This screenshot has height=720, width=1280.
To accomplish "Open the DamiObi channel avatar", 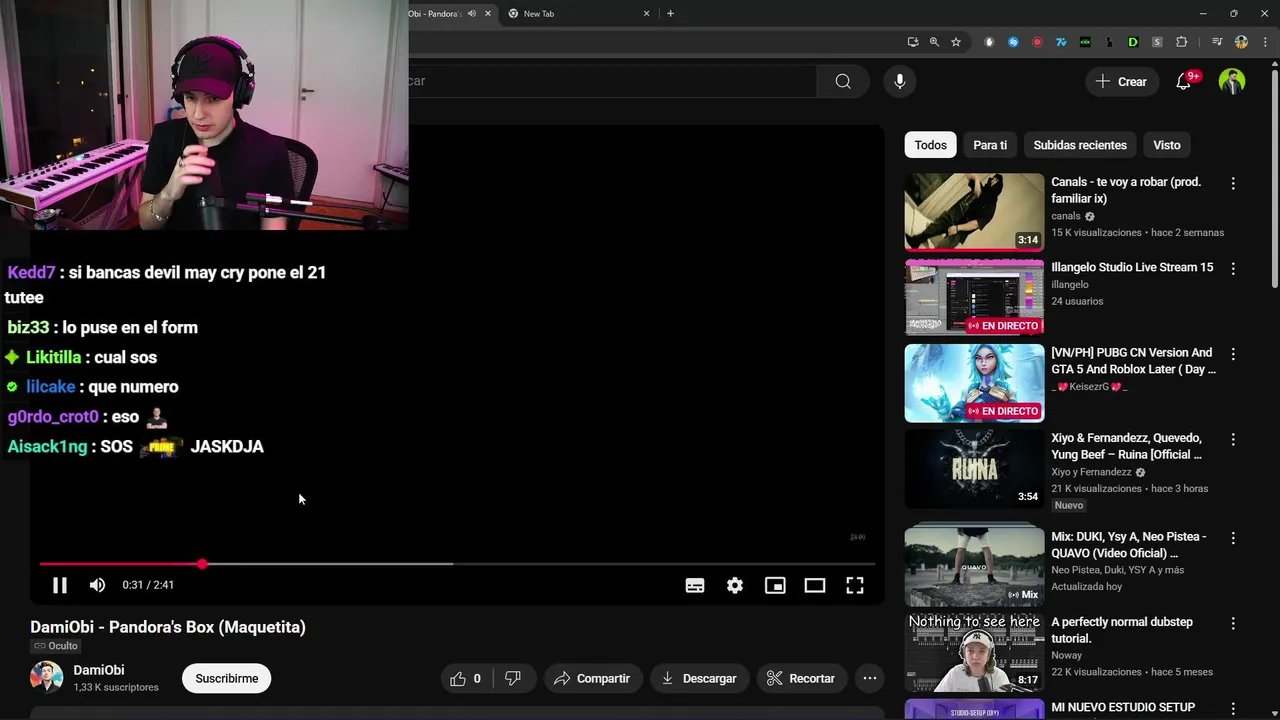I will [x=46, y=677].
